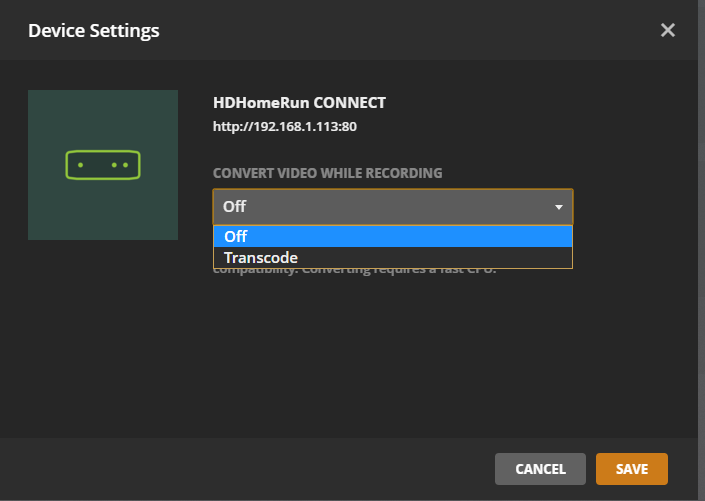Choose the Transcode option
The width and height of the screenshot is (705, 501).
pos(393,258)
